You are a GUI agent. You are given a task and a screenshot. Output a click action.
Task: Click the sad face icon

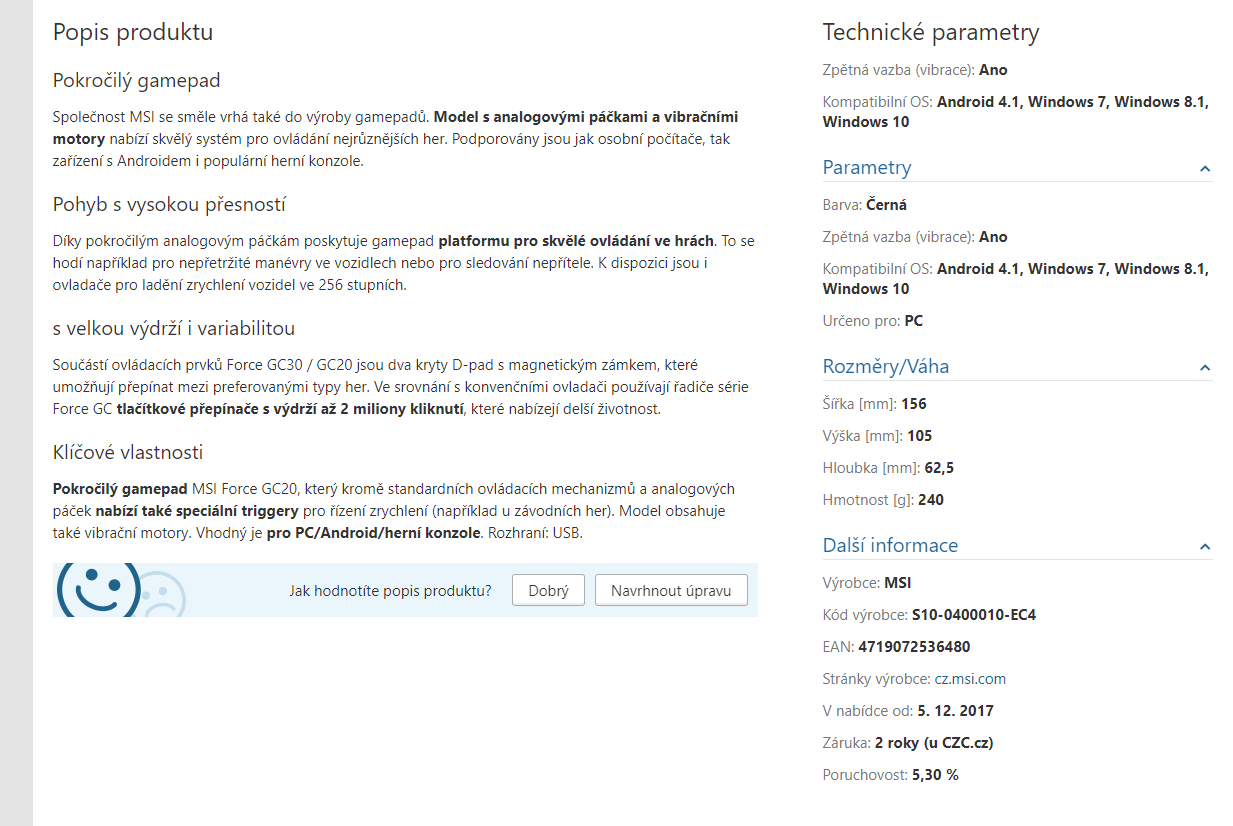coord(158,595)
